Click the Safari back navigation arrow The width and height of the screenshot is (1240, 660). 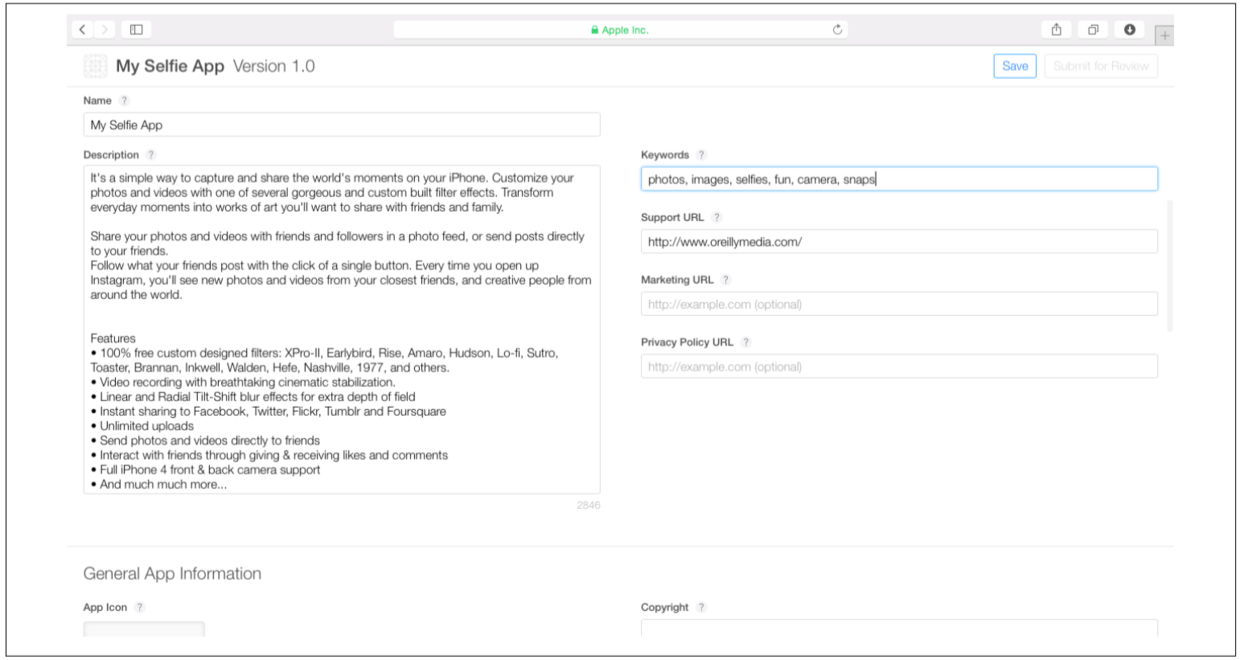pyautogui.click(x=83, y=30)
